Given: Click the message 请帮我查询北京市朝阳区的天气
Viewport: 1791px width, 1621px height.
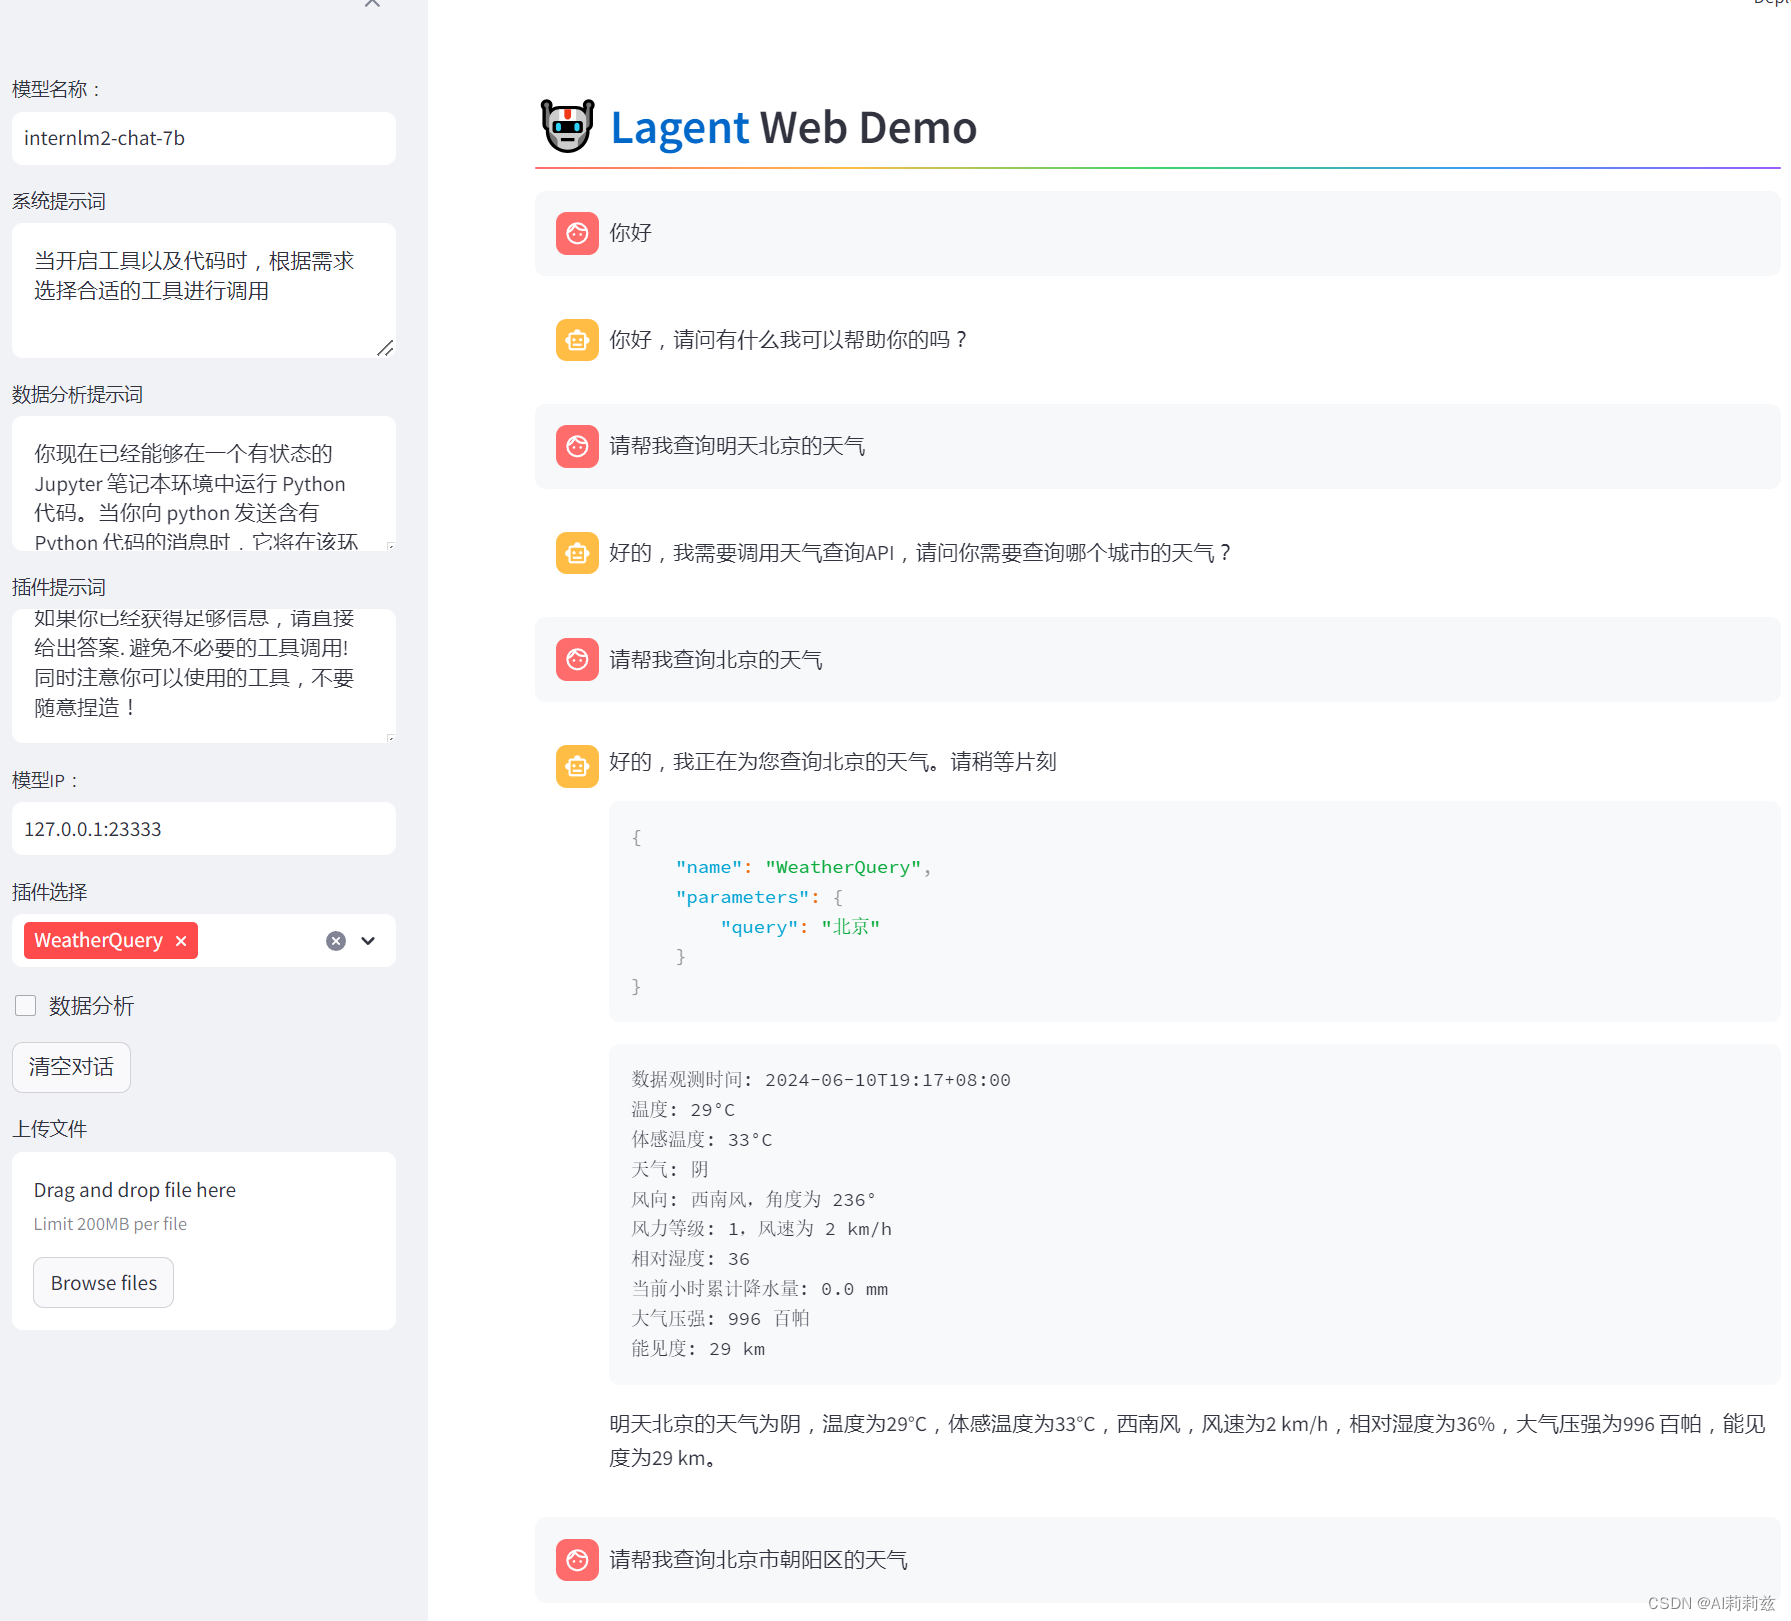Looking at the screenshot, I should [759, 1560].
